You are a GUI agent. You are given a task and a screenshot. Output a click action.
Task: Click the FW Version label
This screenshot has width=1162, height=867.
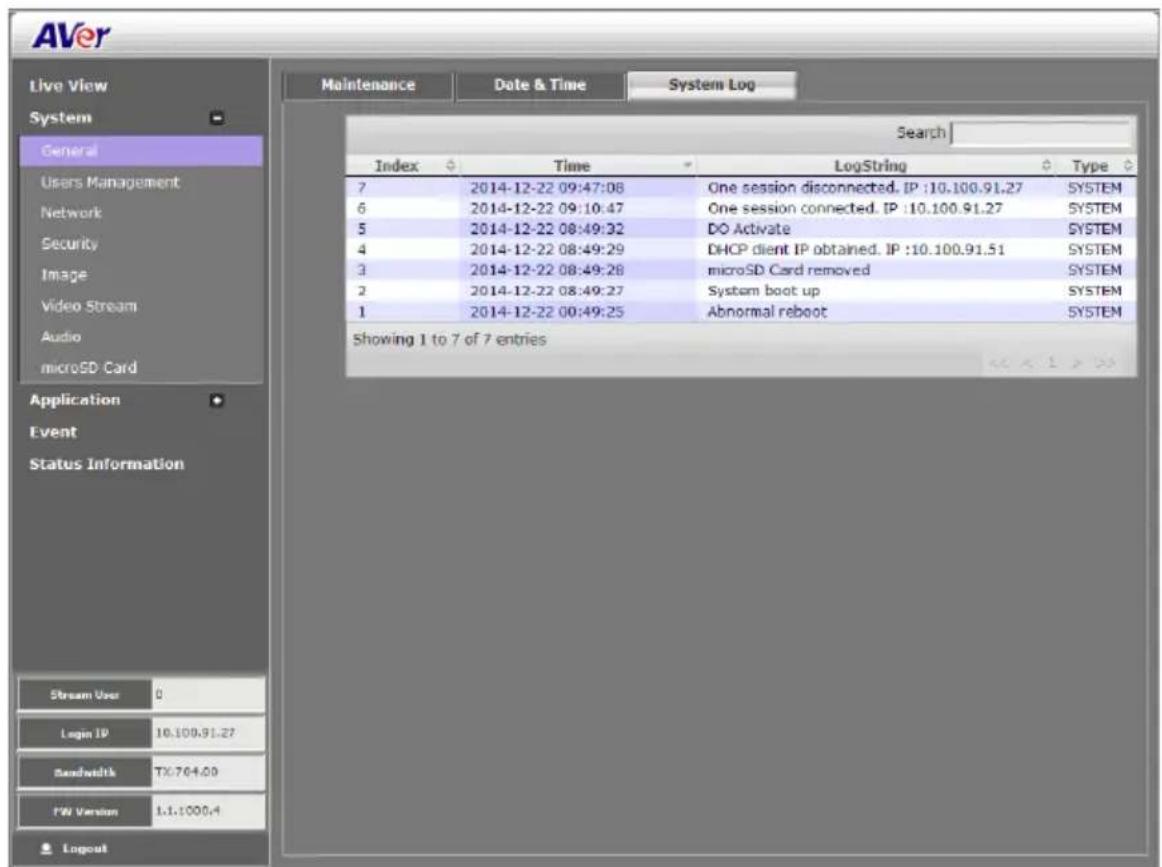coord(84,811)
